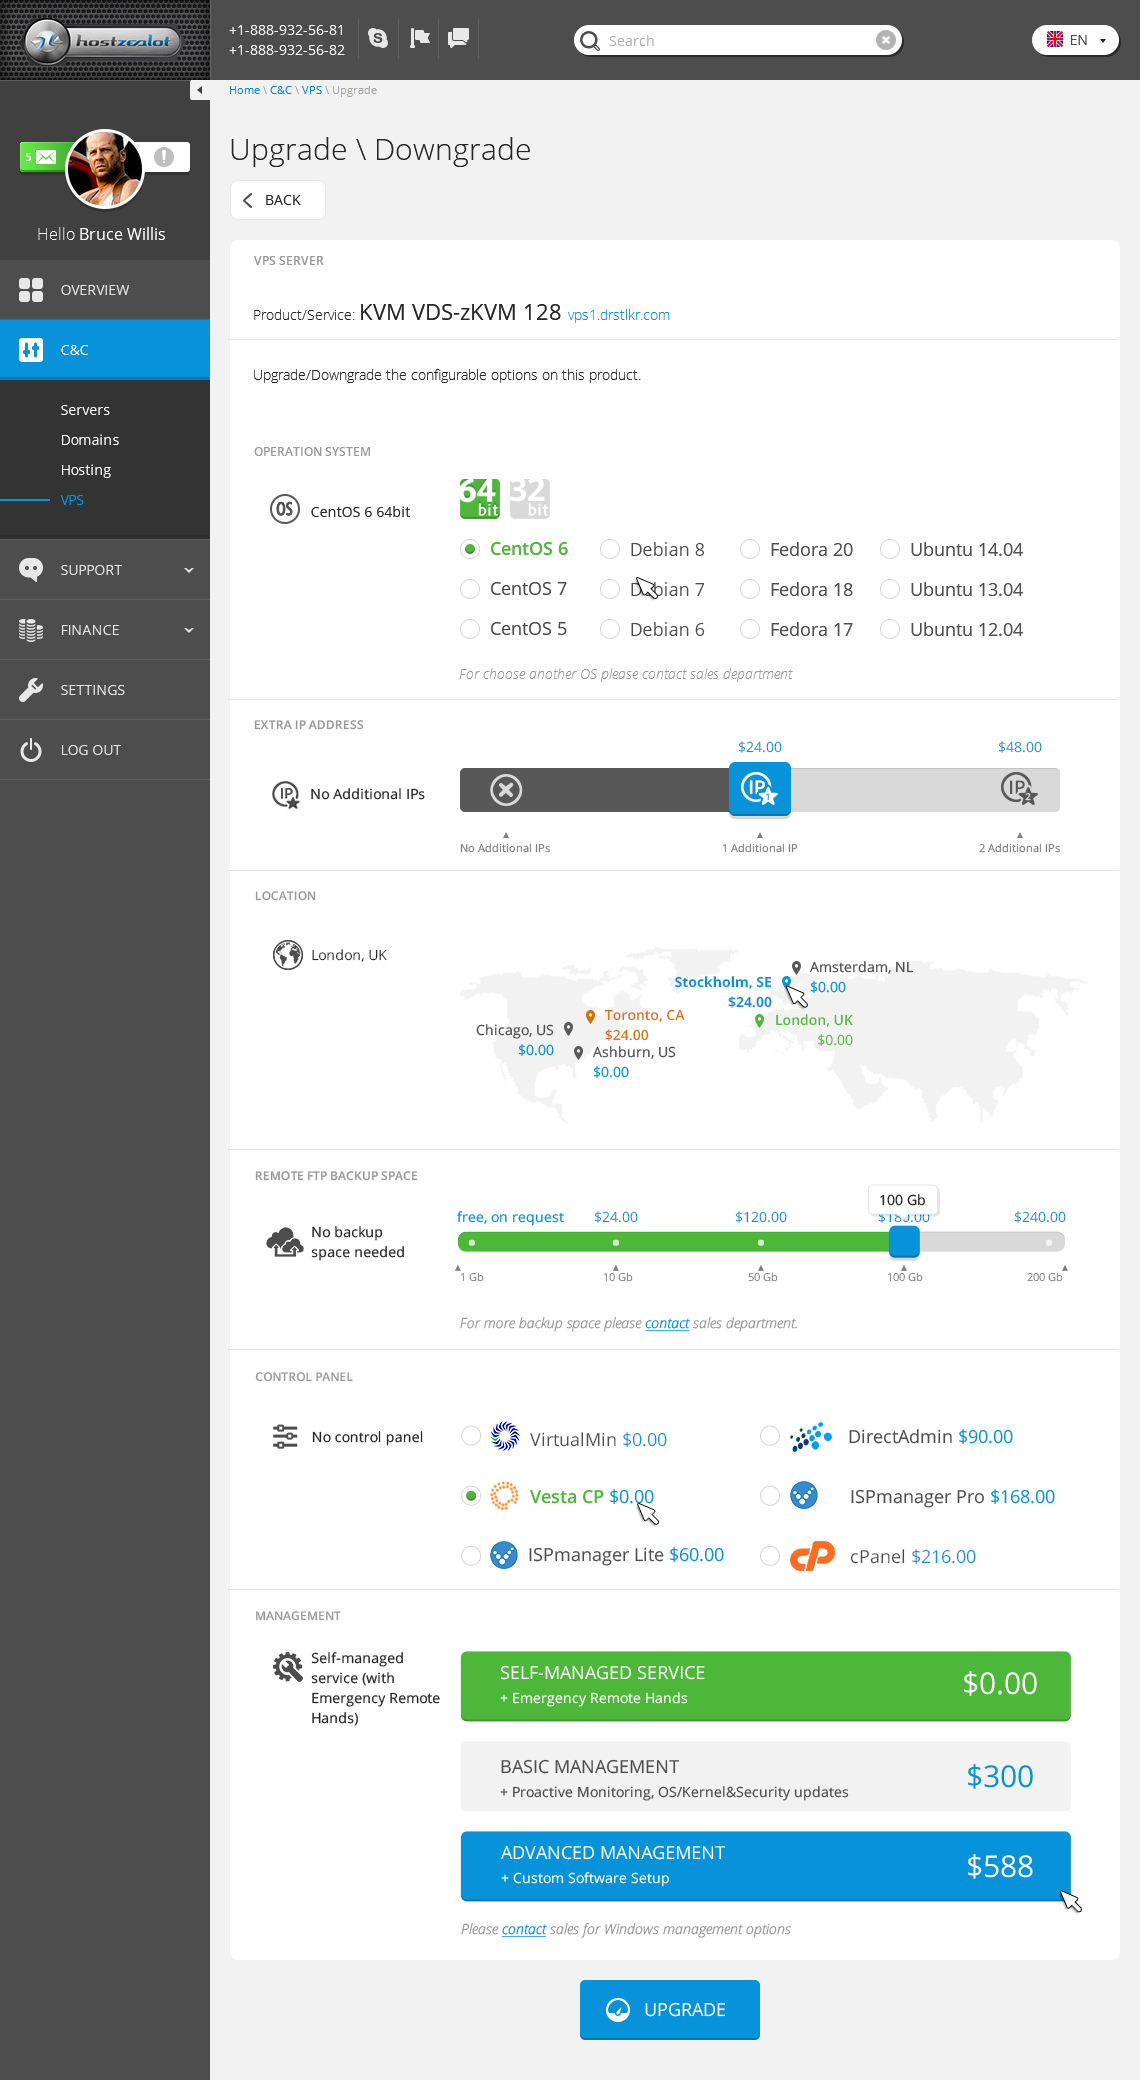
Task: Go to Hosting submenu item
Action: point(86,470)
